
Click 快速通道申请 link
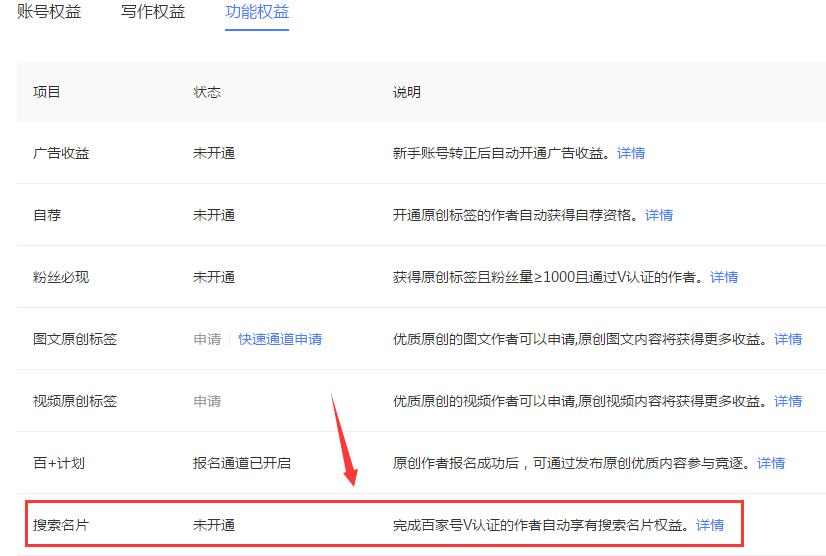click(280, 339)
